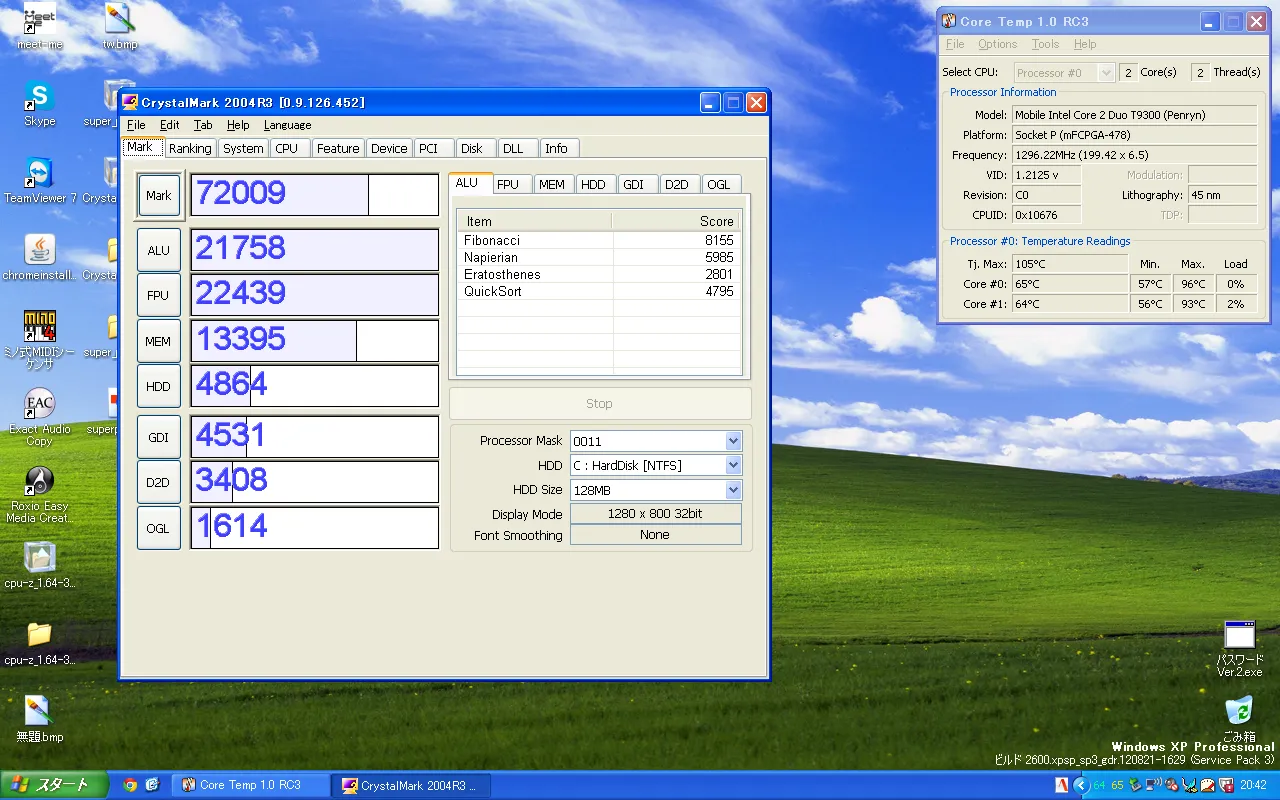This screenshot has height=800, width=1280.
Task: Open the Recycle Bin on the desktop
Action: click(1239, 711)
